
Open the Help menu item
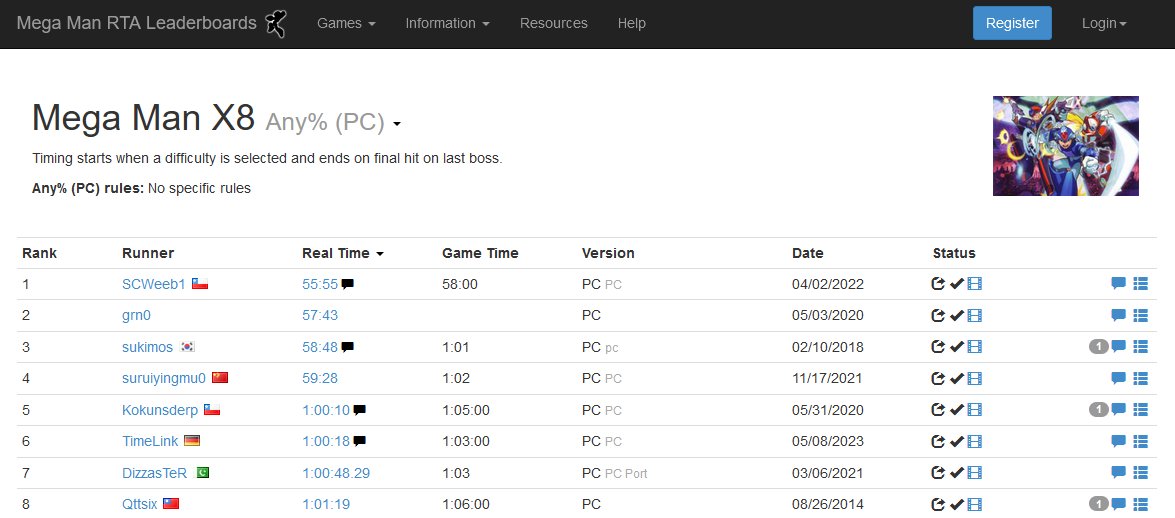click(x=632, y=24)
